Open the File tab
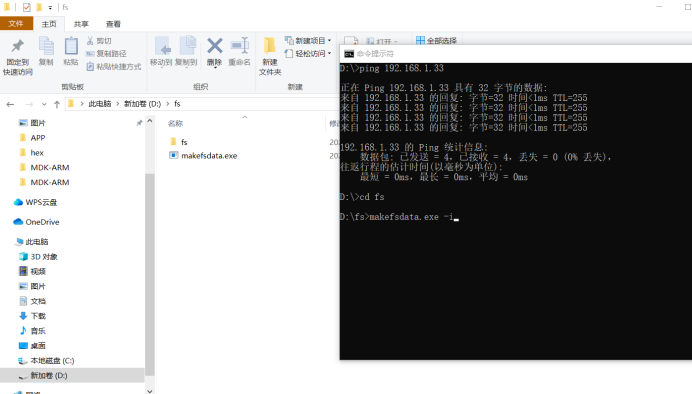This screenshot has width=692, height=394. point(16,24)
